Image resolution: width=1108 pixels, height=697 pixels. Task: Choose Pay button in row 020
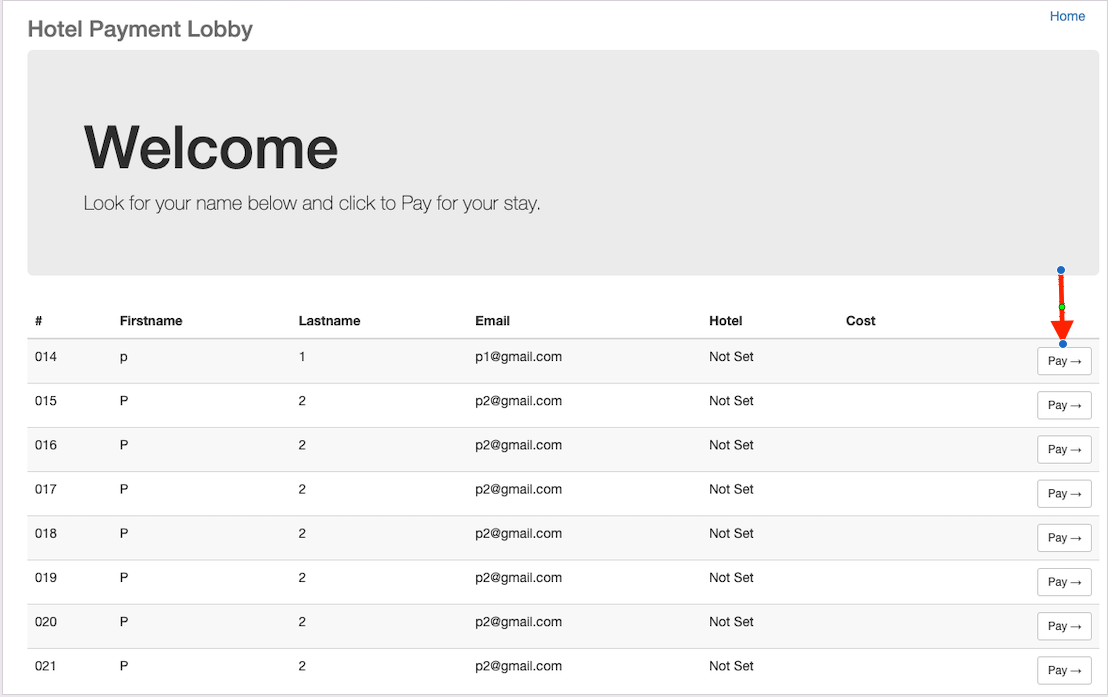pyautogui.click(x=1063, y=626)
